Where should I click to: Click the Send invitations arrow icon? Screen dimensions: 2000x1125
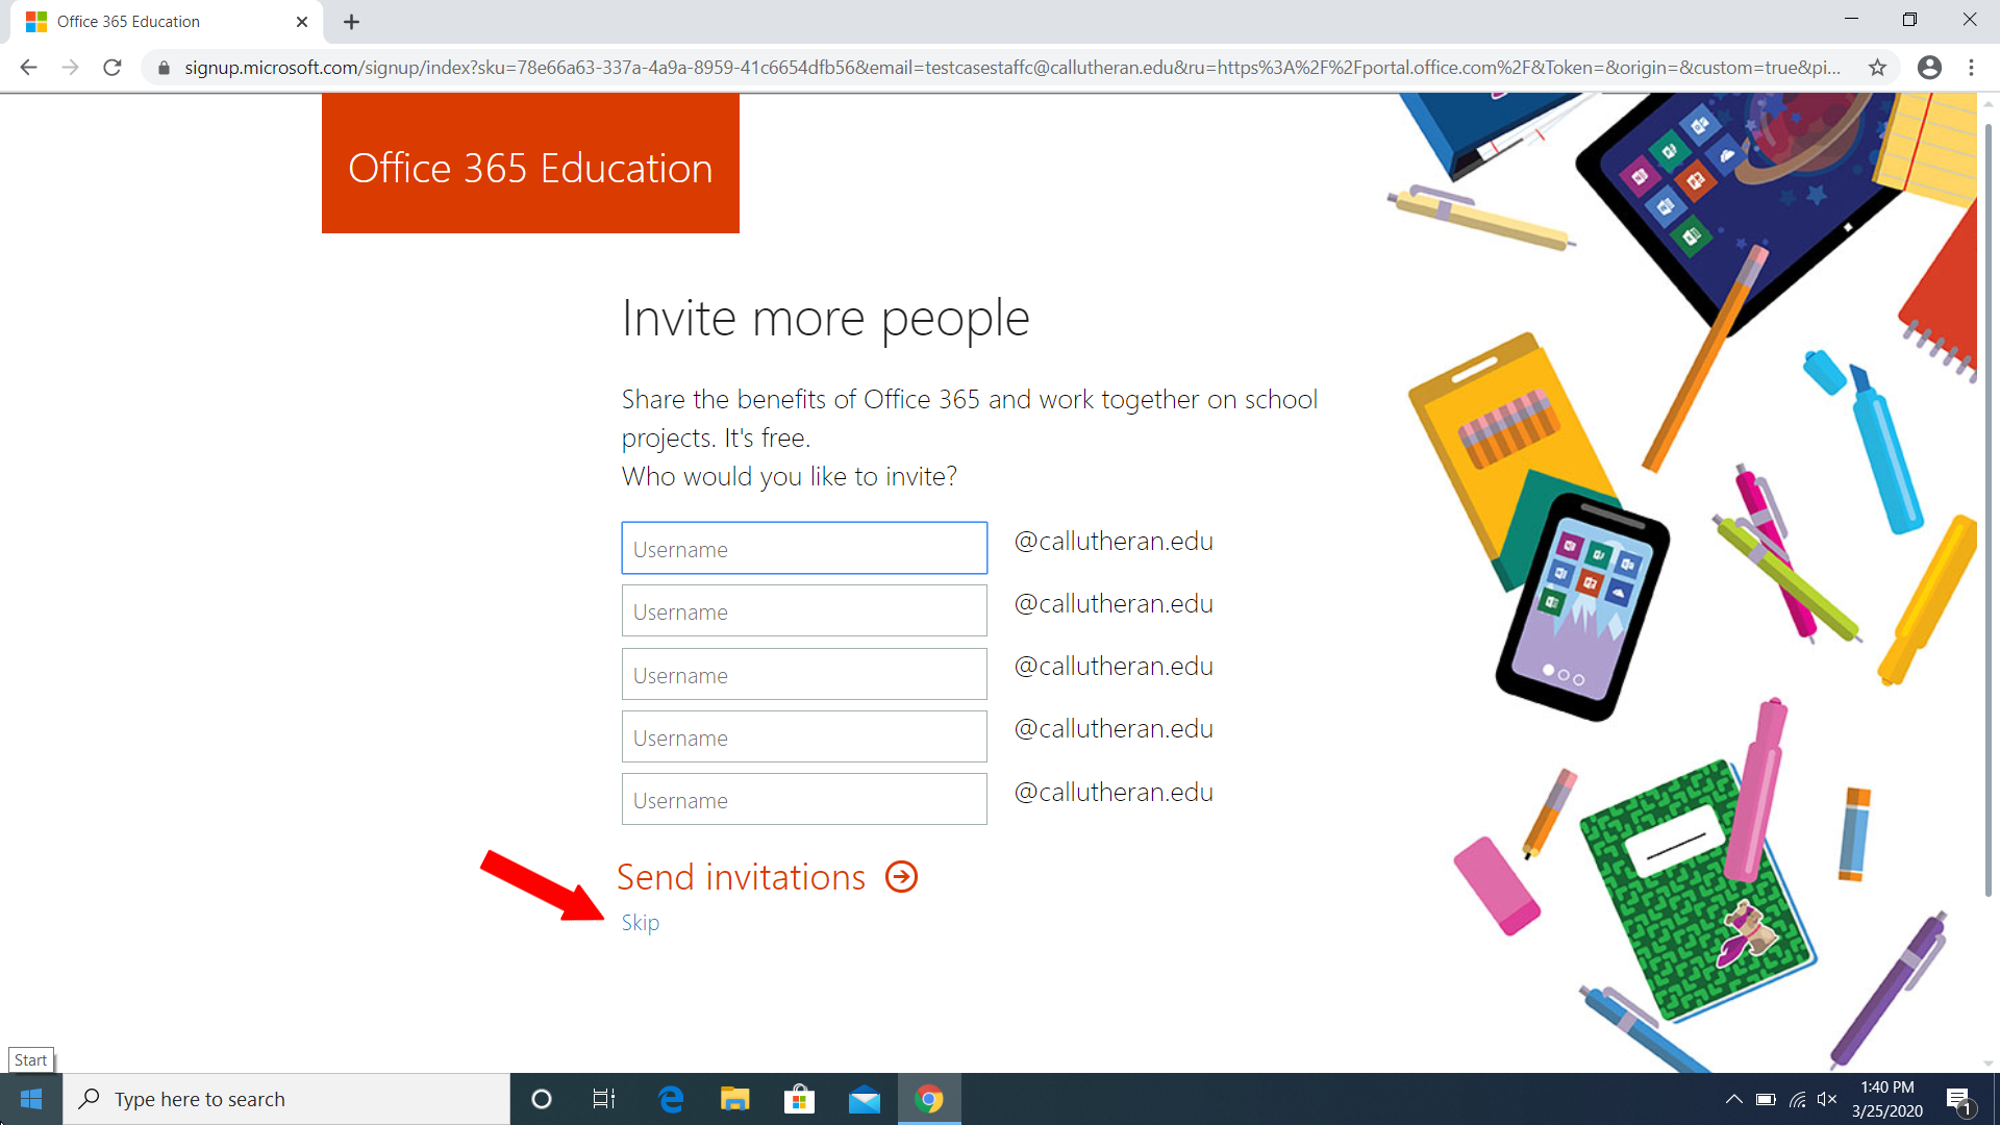click(x=901, y=877)
